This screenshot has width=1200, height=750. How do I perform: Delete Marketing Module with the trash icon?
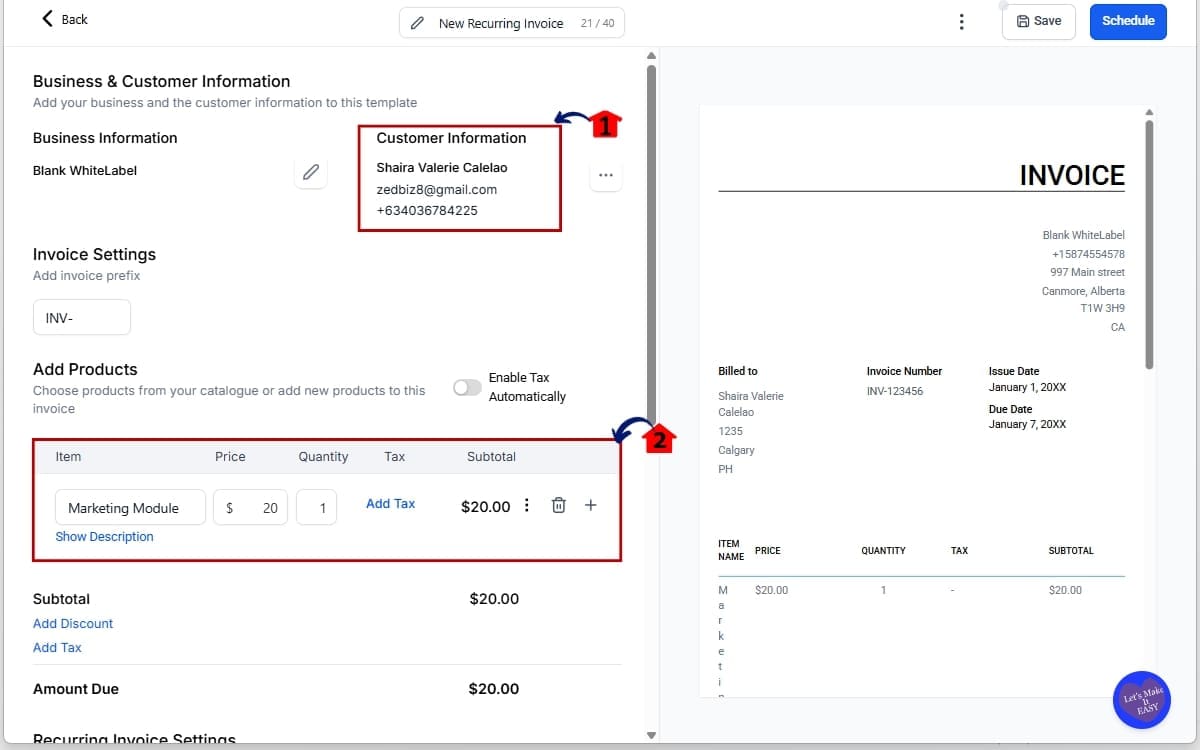click(x=558, y=505)
